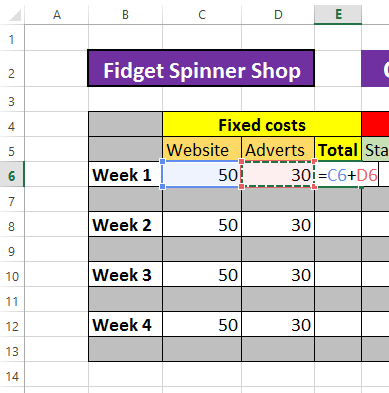Select column C header
Screen dimensions: 389x393
point(202,15)
